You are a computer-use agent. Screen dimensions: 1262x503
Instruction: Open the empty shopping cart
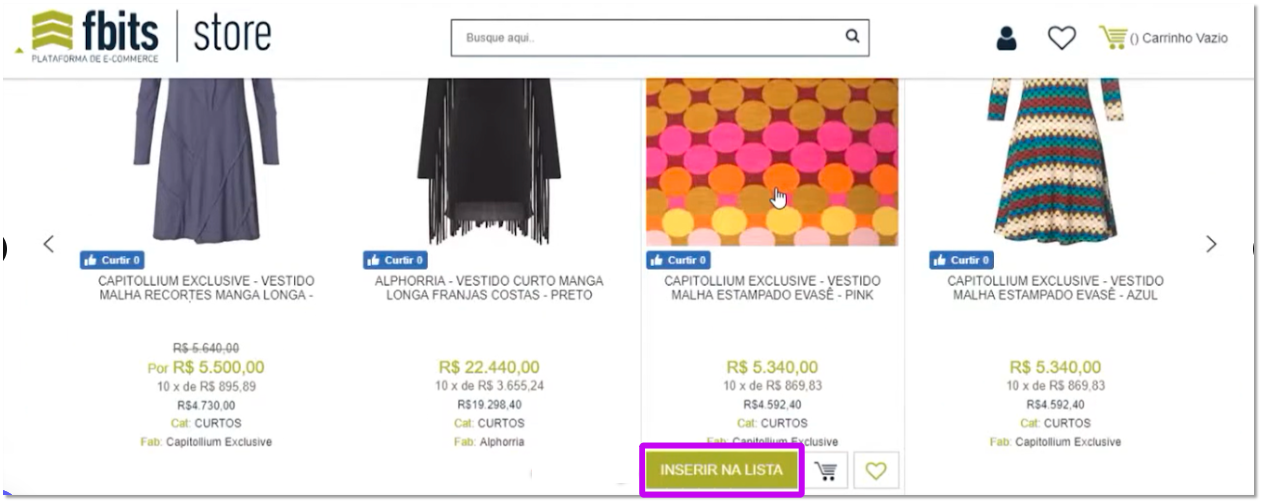tap(1163, 38)
